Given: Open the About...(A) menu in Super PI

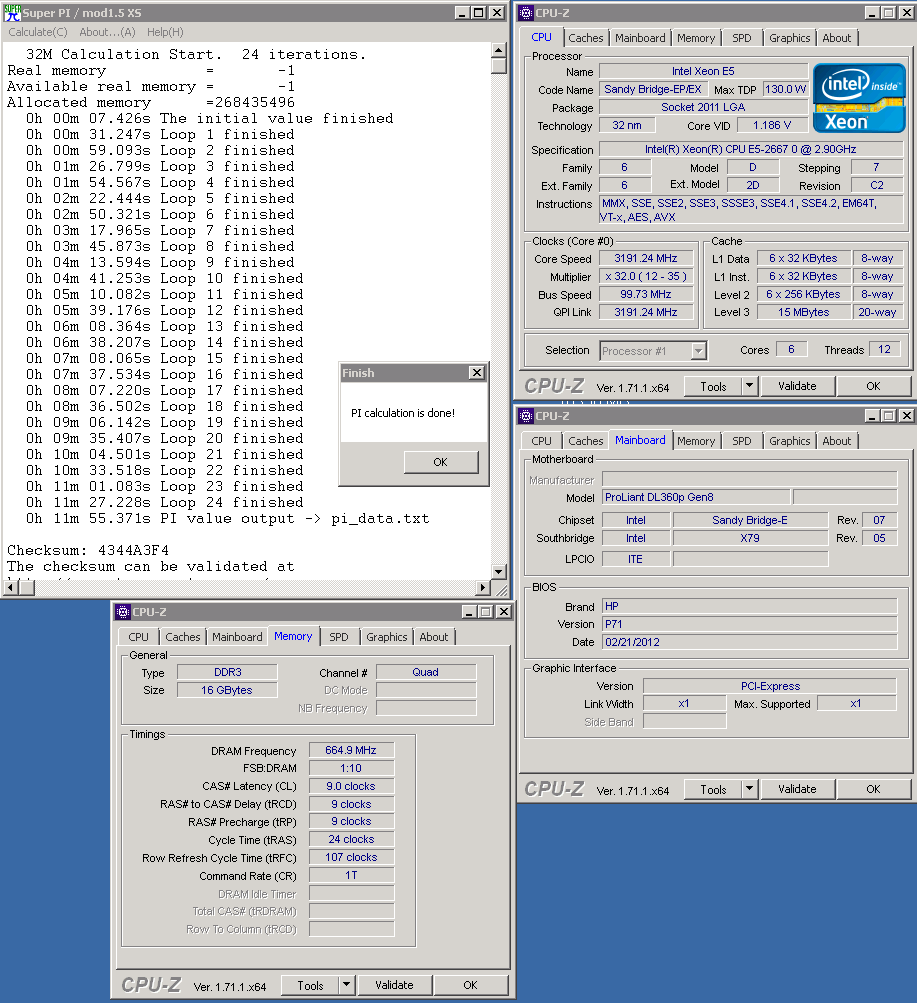Looking at the screenshot, I should (107, 32).
